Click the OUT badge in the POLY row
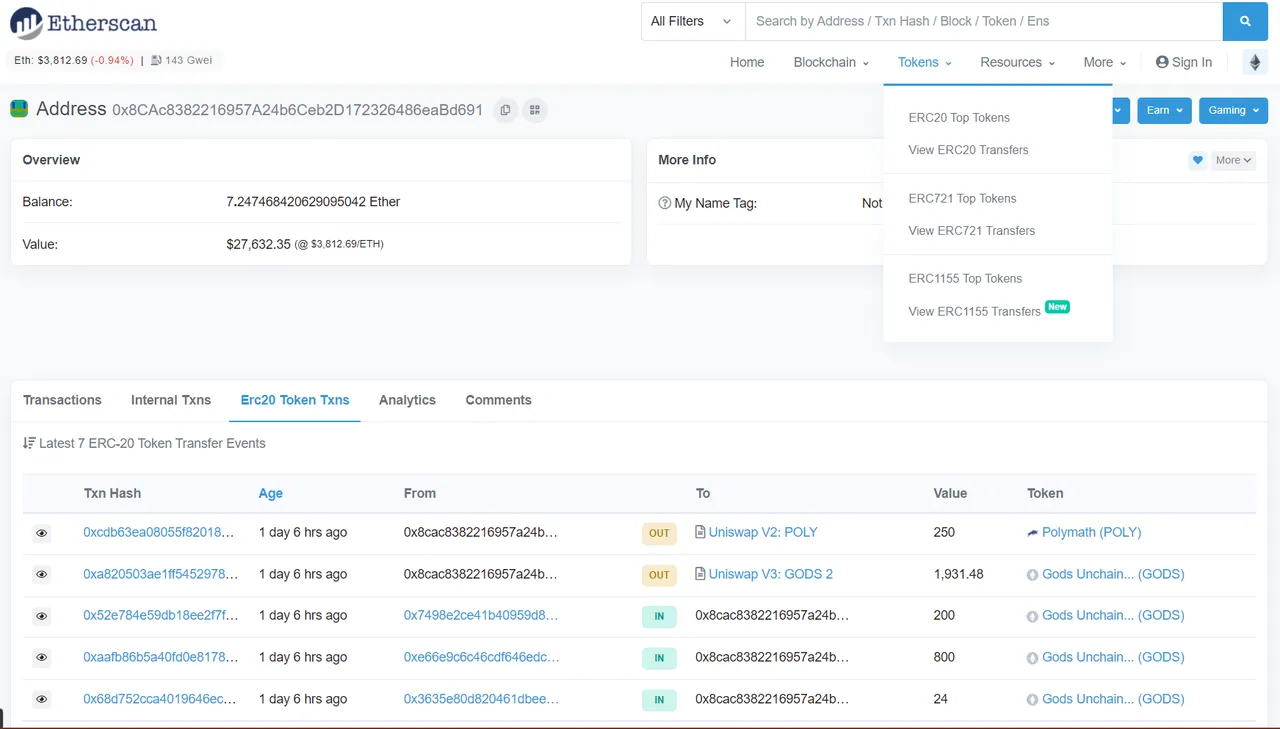 click(x=659, y=533)
